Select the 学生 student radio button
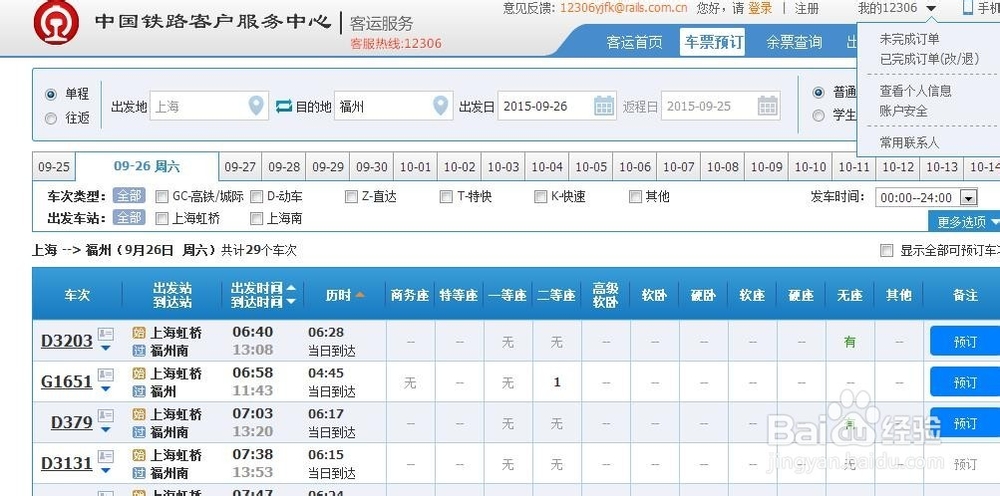The width and height of the screenshot is (1000, 496). 818,115
